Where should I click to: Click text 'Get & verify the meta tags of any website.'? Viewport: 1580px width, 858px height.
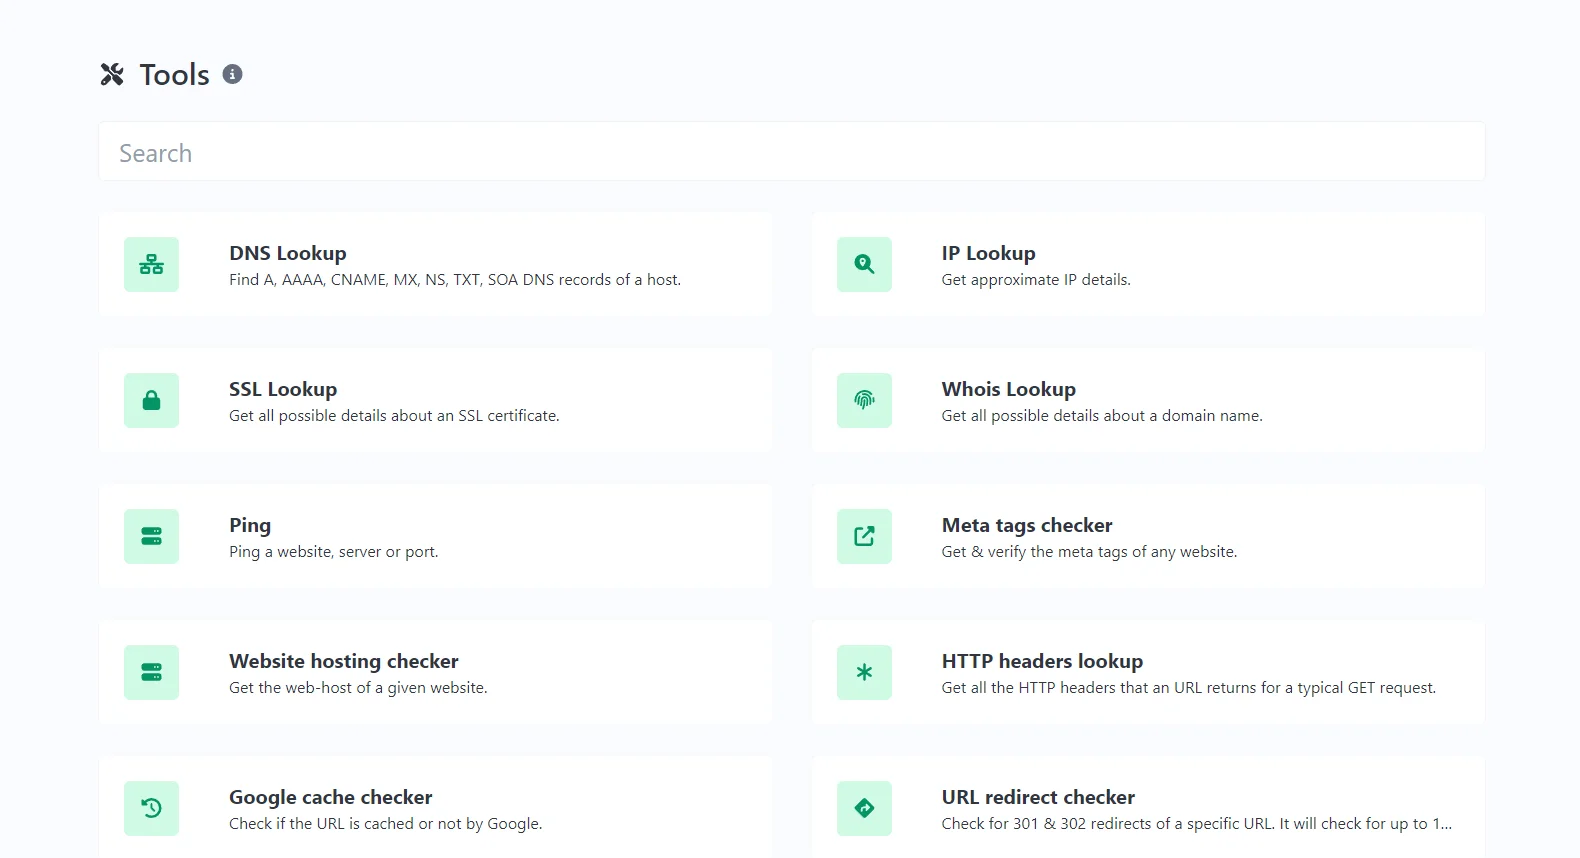coord(1089,552)
